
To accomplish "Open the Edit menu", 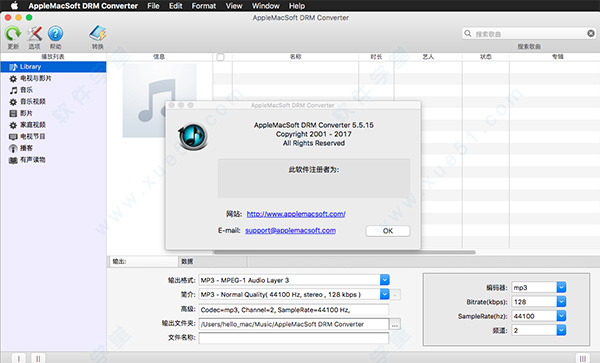I will [176, 6].
